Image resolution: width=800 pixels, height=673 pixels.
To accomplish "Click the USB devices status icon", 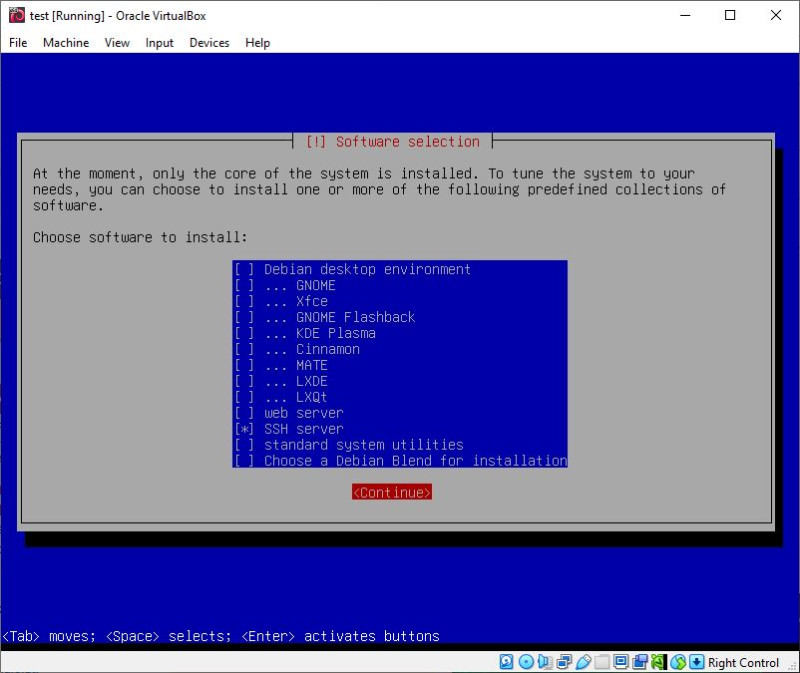I will [x=583, y=662].
